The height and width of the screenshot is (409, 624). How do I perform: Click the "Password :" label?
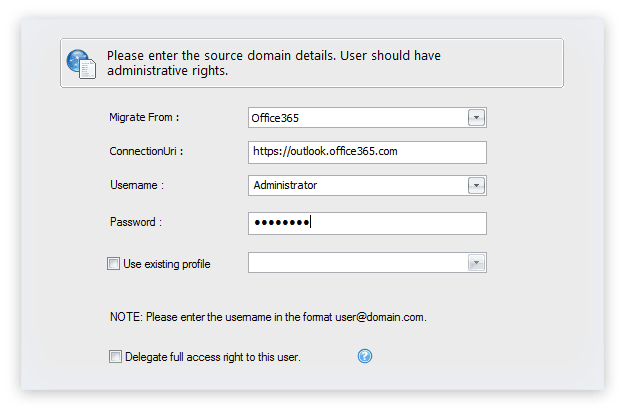coord(135,221)
